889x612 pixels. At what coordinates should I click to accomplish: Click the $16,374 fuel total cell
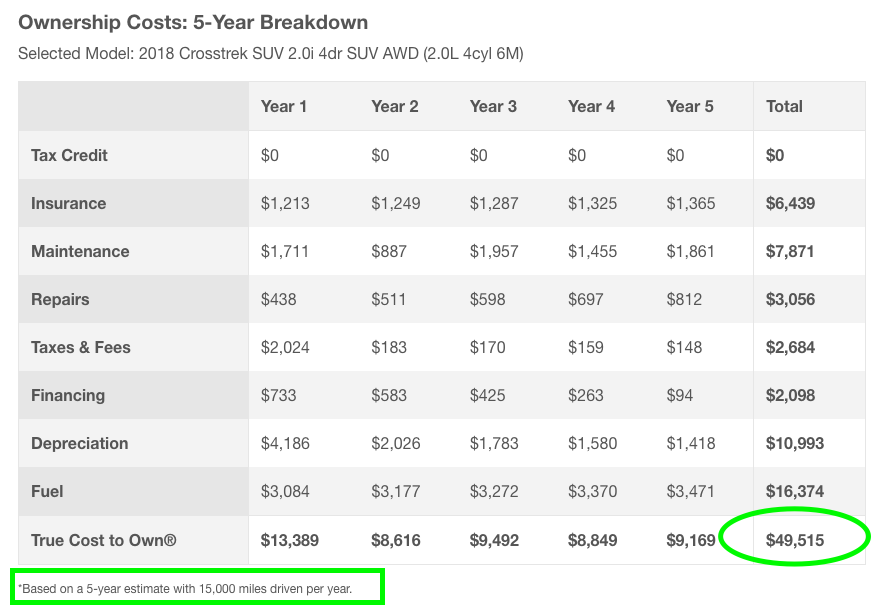tap(790, 491)
